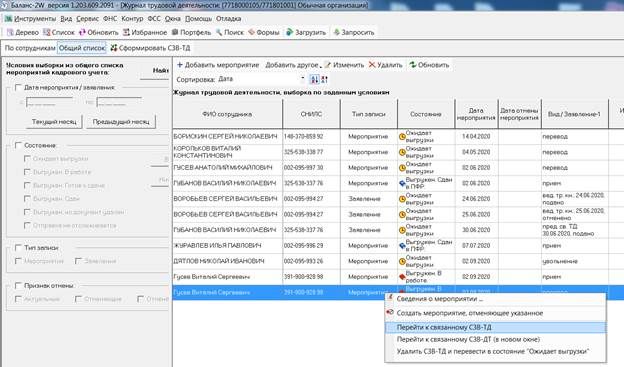The width and height of the screenshot is (624, 367).
Task: Open the Сервис menu
Action: pos(88,19)
